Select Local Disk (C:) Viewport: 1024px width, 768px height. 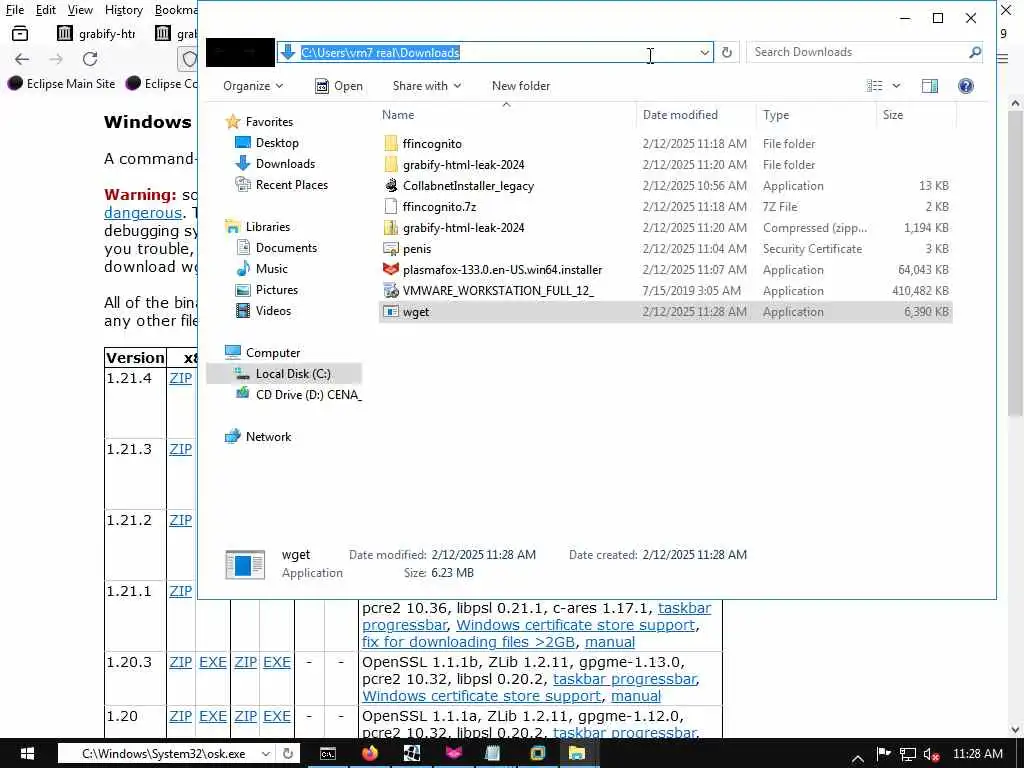283,374
